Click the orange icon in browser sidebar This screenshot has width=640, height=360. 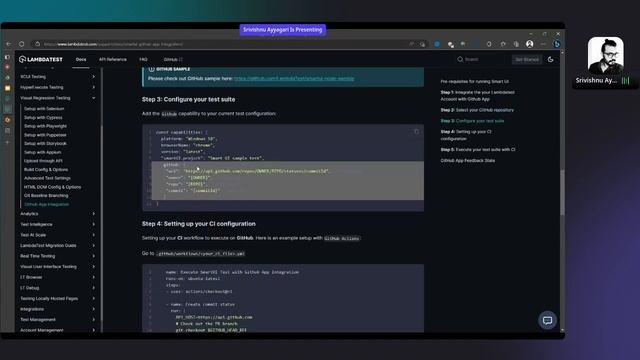click(x=7, y=120)
